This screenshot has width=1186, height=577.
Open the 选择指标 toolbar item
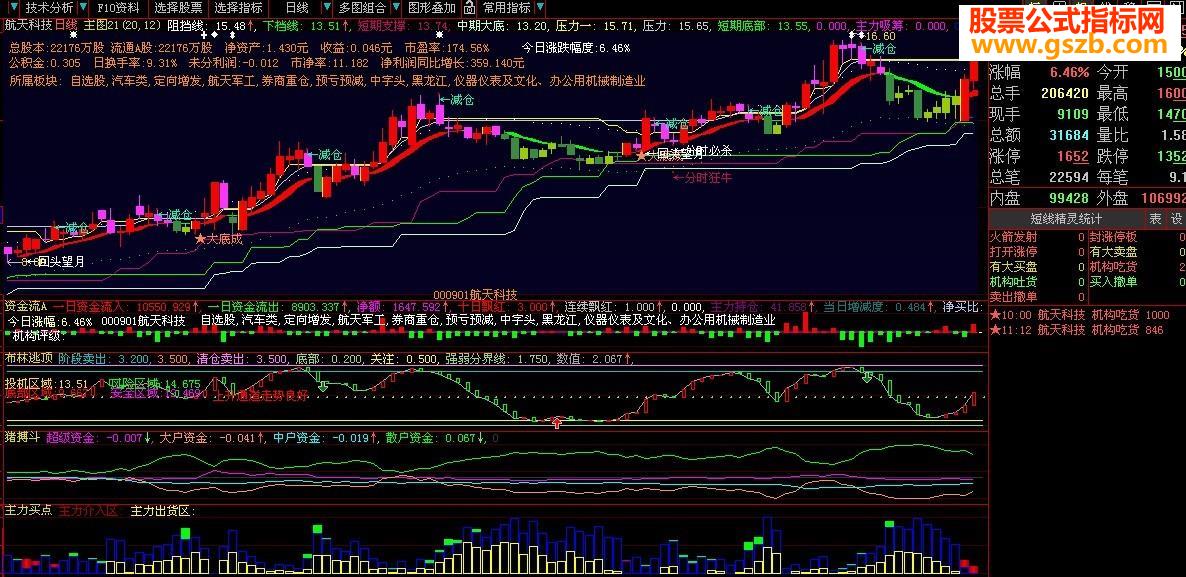pyautogui.click(x=238, y=8)
